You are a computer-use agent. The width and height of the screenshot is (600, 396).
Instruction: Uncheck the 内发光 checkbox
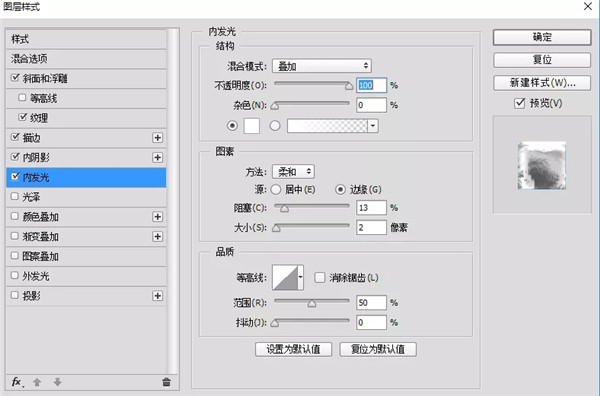click(15, 176)
